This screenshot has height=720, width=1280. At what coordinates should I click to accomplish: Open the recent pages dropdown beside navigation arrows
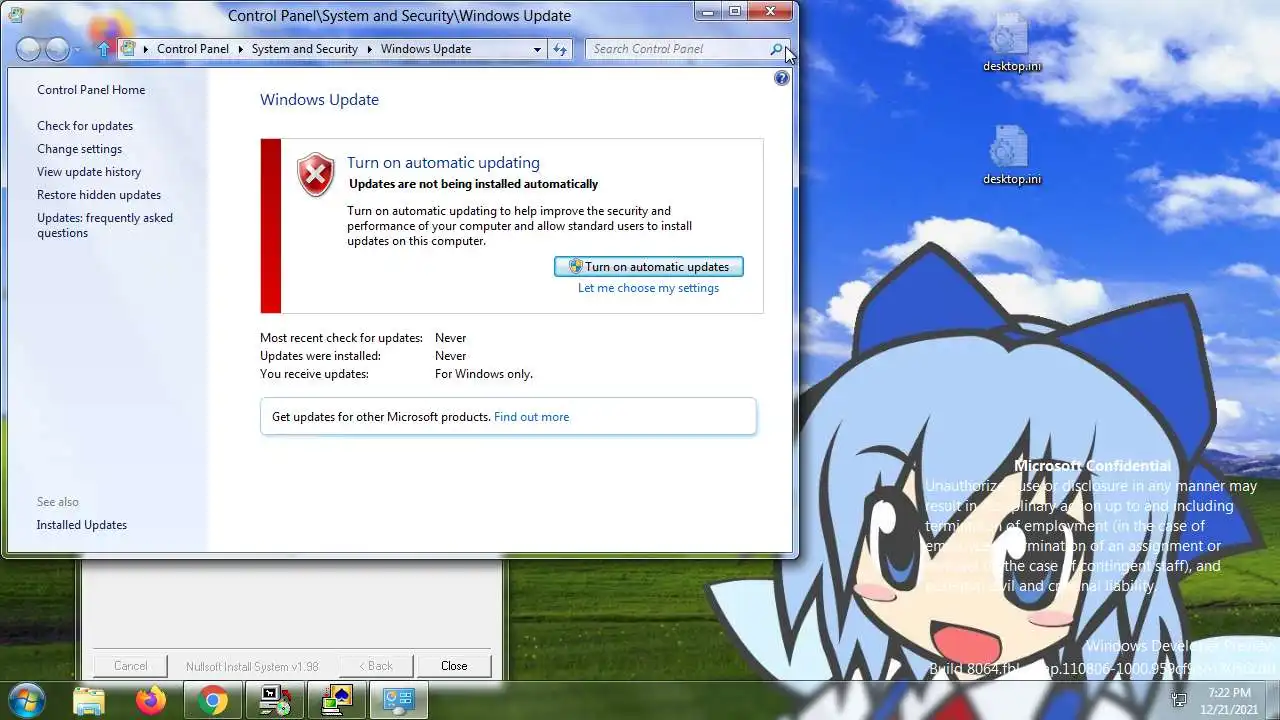click(x=78, y=50)
